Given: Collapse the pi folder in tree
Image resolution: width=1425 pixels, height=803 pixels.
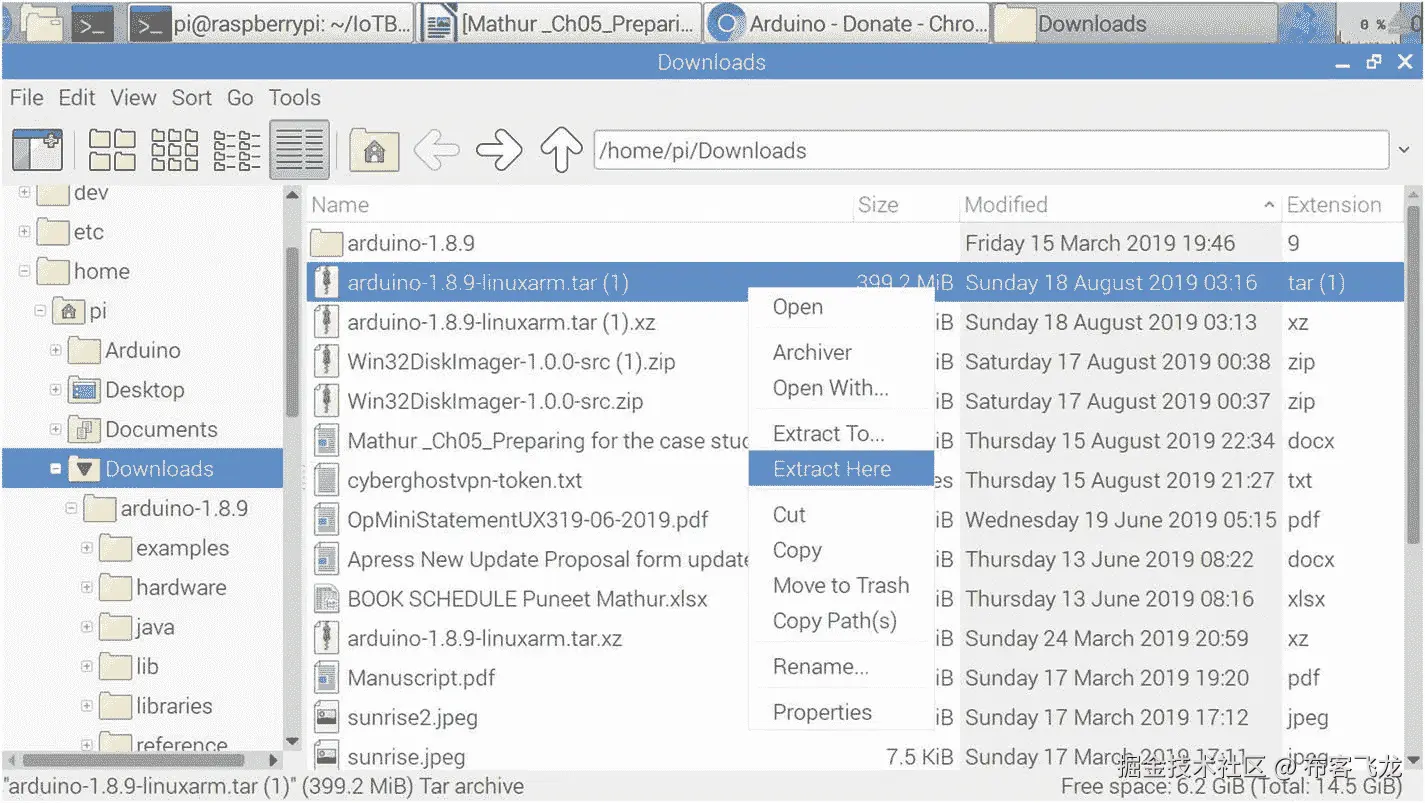Looking at the screenshot, I should (x=40, y=311).
